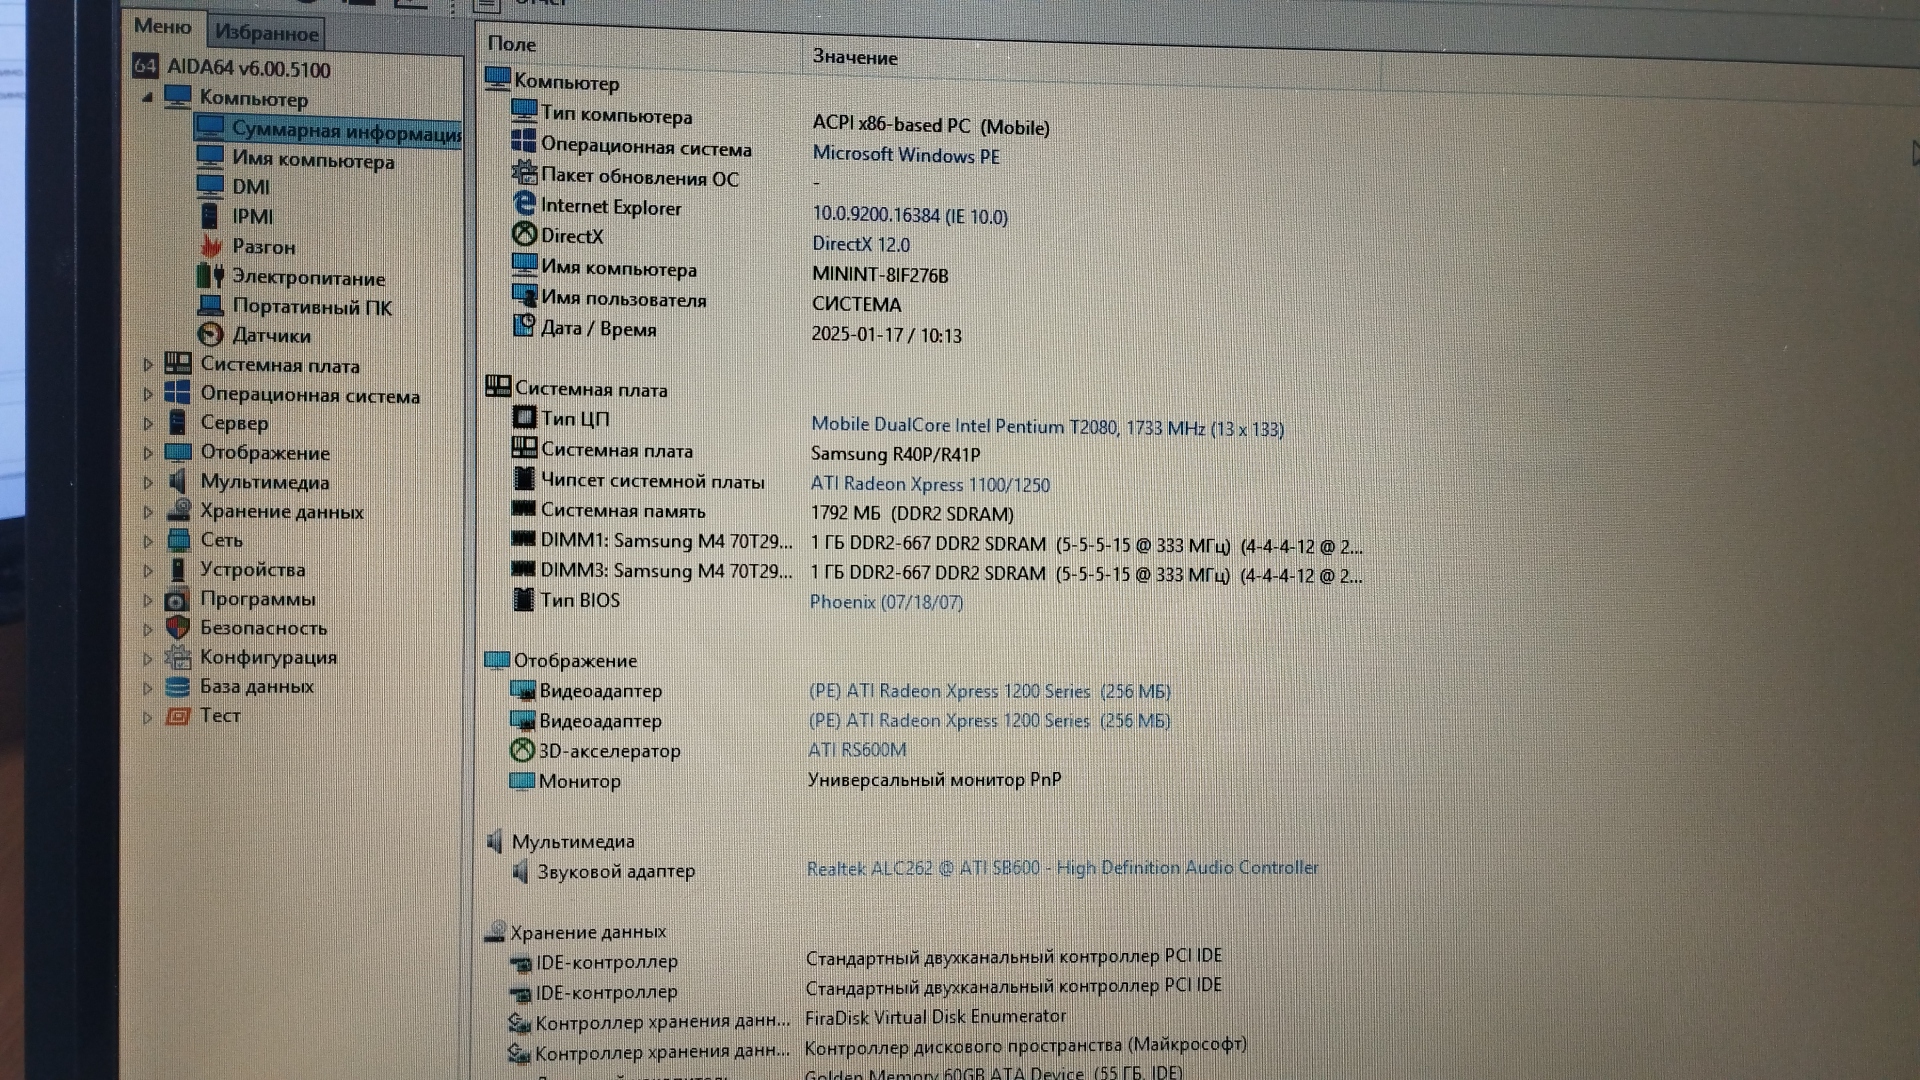Screen dimensions: 1920x1080
Task: Click the База данных database icon
Action: (x=178, y=687)
